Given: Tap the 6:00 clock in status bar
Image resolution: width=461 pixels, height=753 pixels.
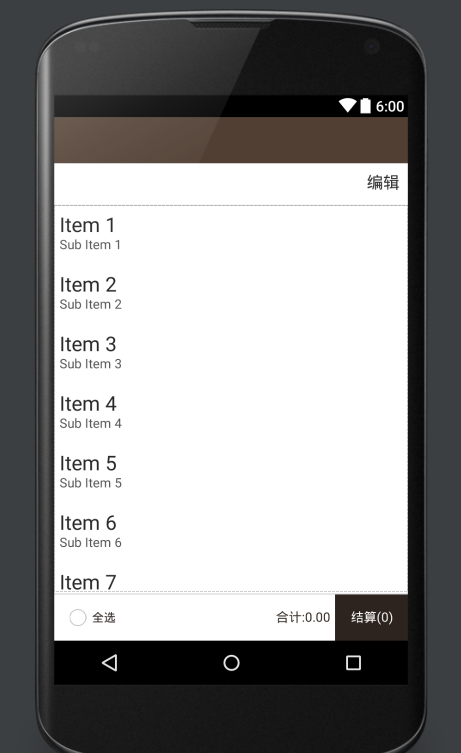Looking at the screenshot, I should [x=390, y=106].
